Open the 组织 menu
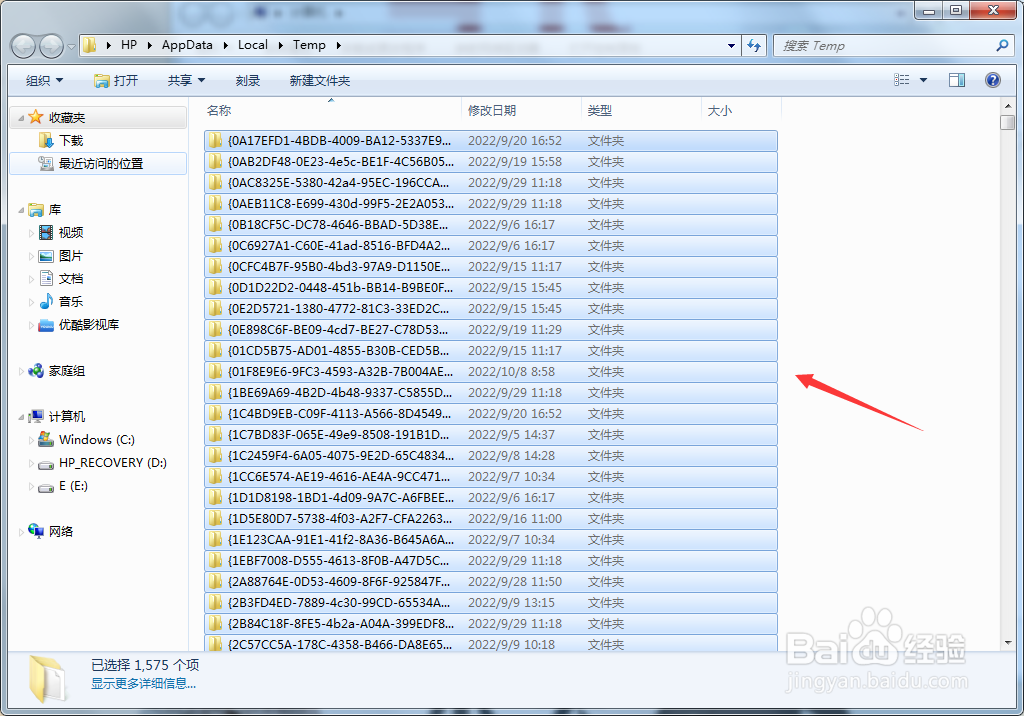 click(x=44, y=80)
